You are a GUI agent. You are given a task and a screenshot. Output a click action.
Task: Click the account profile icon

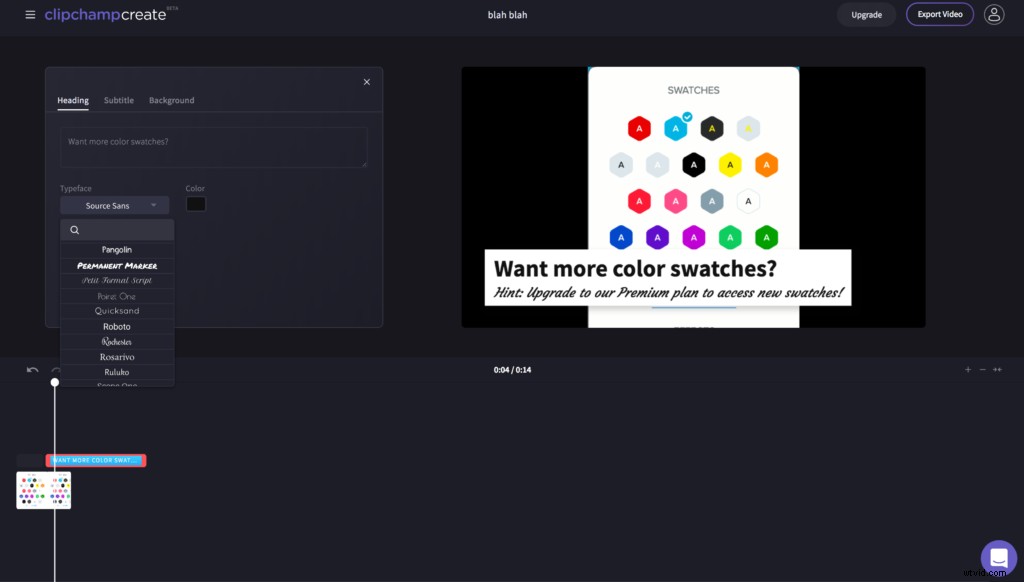tap(992, 14)
